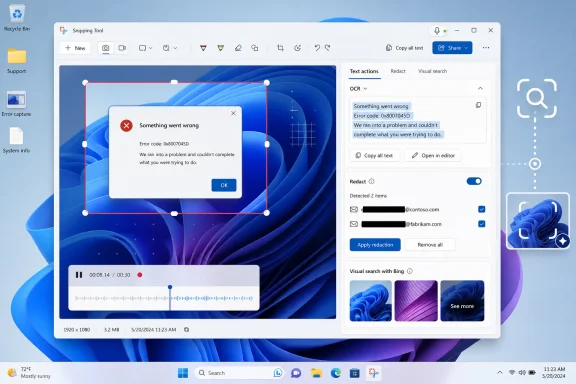
Task: Click the Wi-Fi icon in the system tray
Action: (512, 373)
